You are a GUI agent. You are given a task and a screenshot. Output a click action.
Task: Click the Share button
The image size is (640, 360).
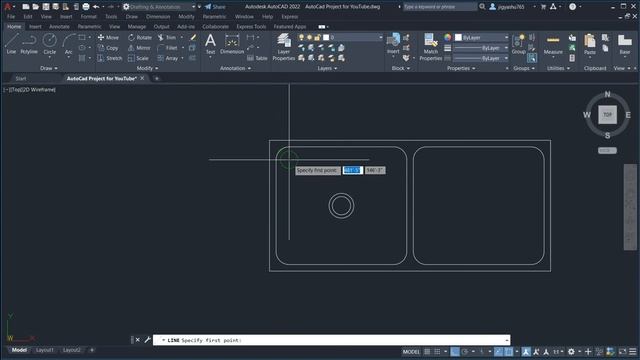tap(215, 7)
